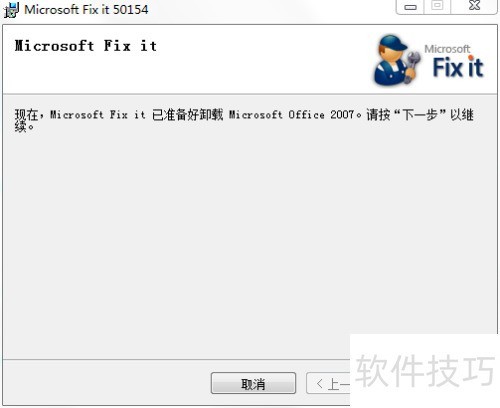
Task: Click the bold "Microsoft Fix it" heading
Action: pos(86,46)
